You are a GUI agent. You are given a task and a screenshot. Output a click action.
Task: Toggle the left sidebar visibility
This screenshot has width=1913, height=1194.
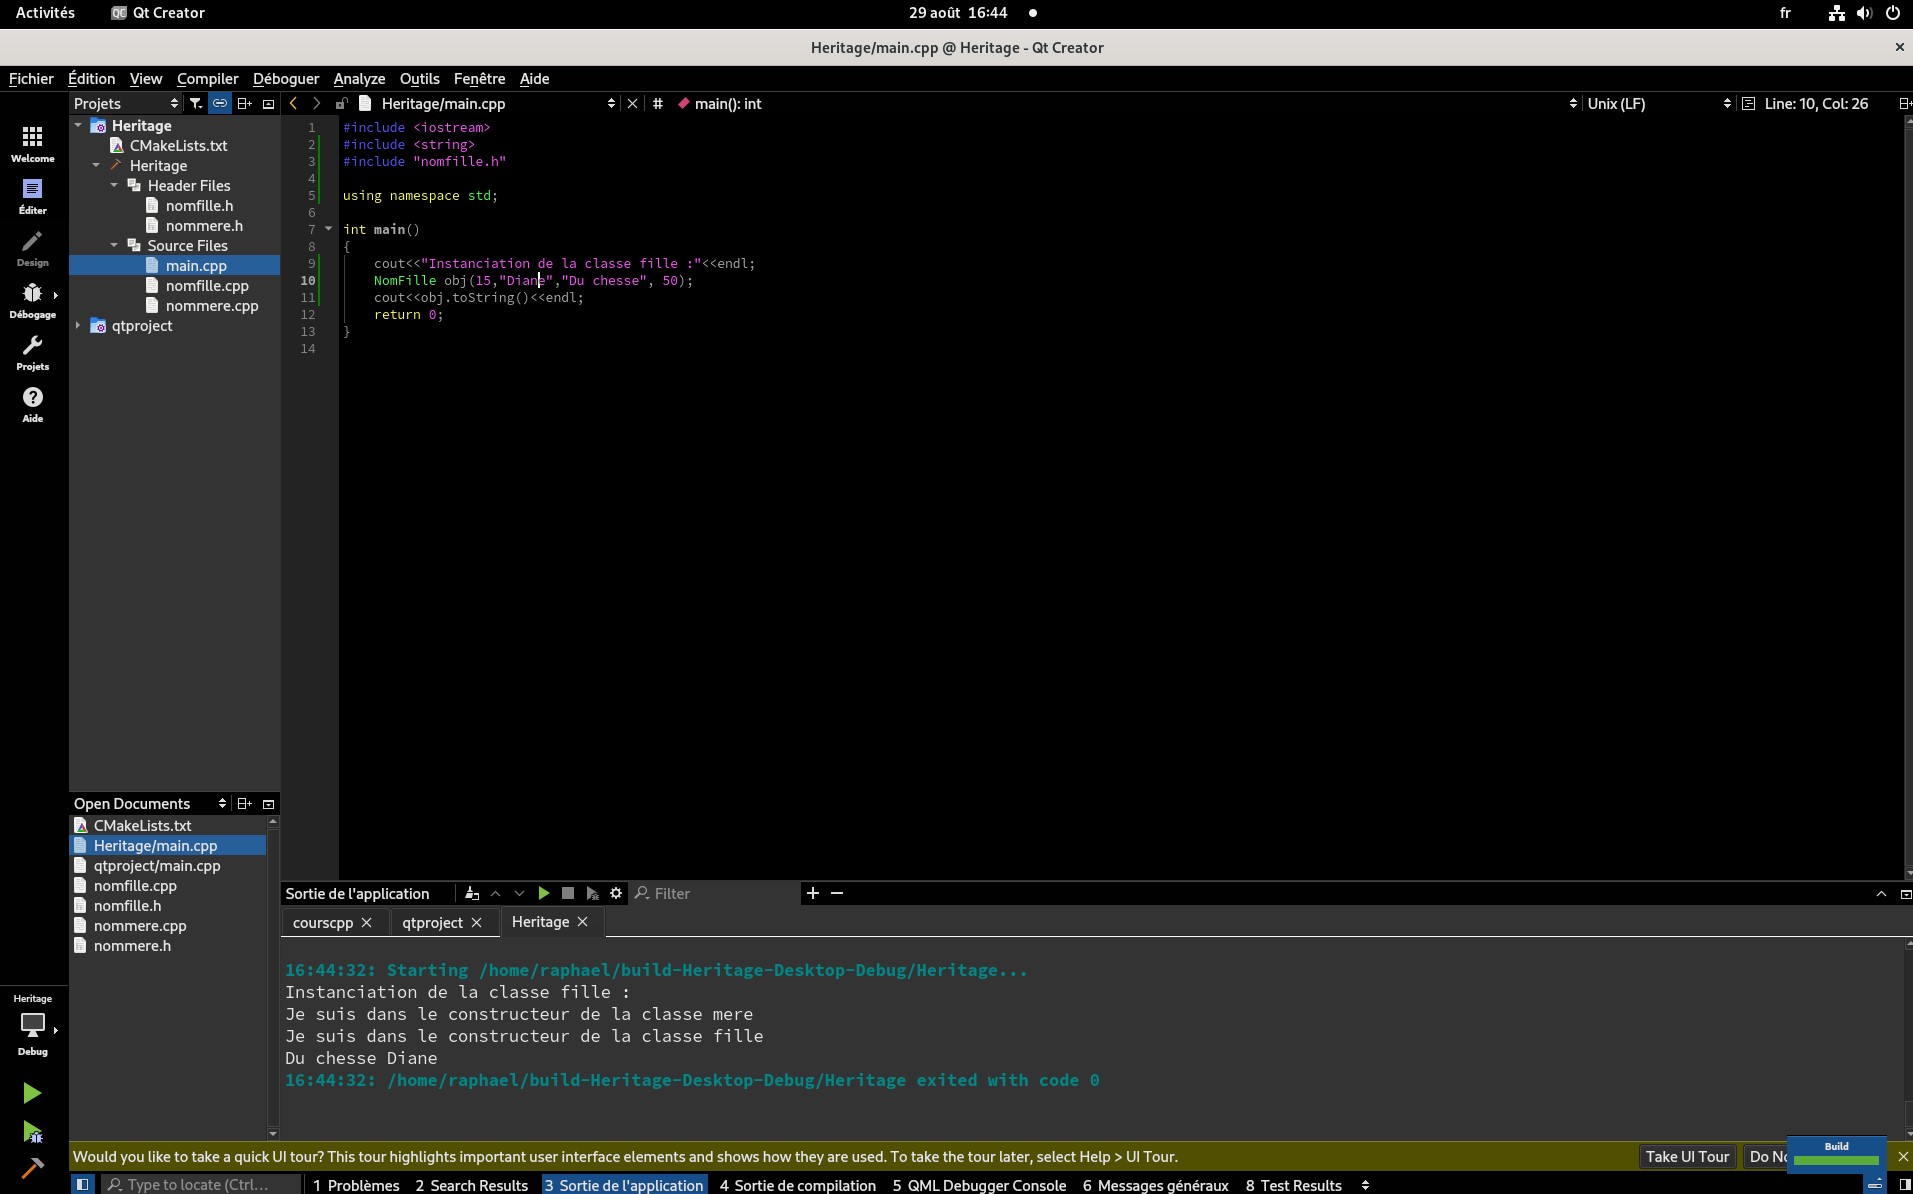coord(83,1184)
